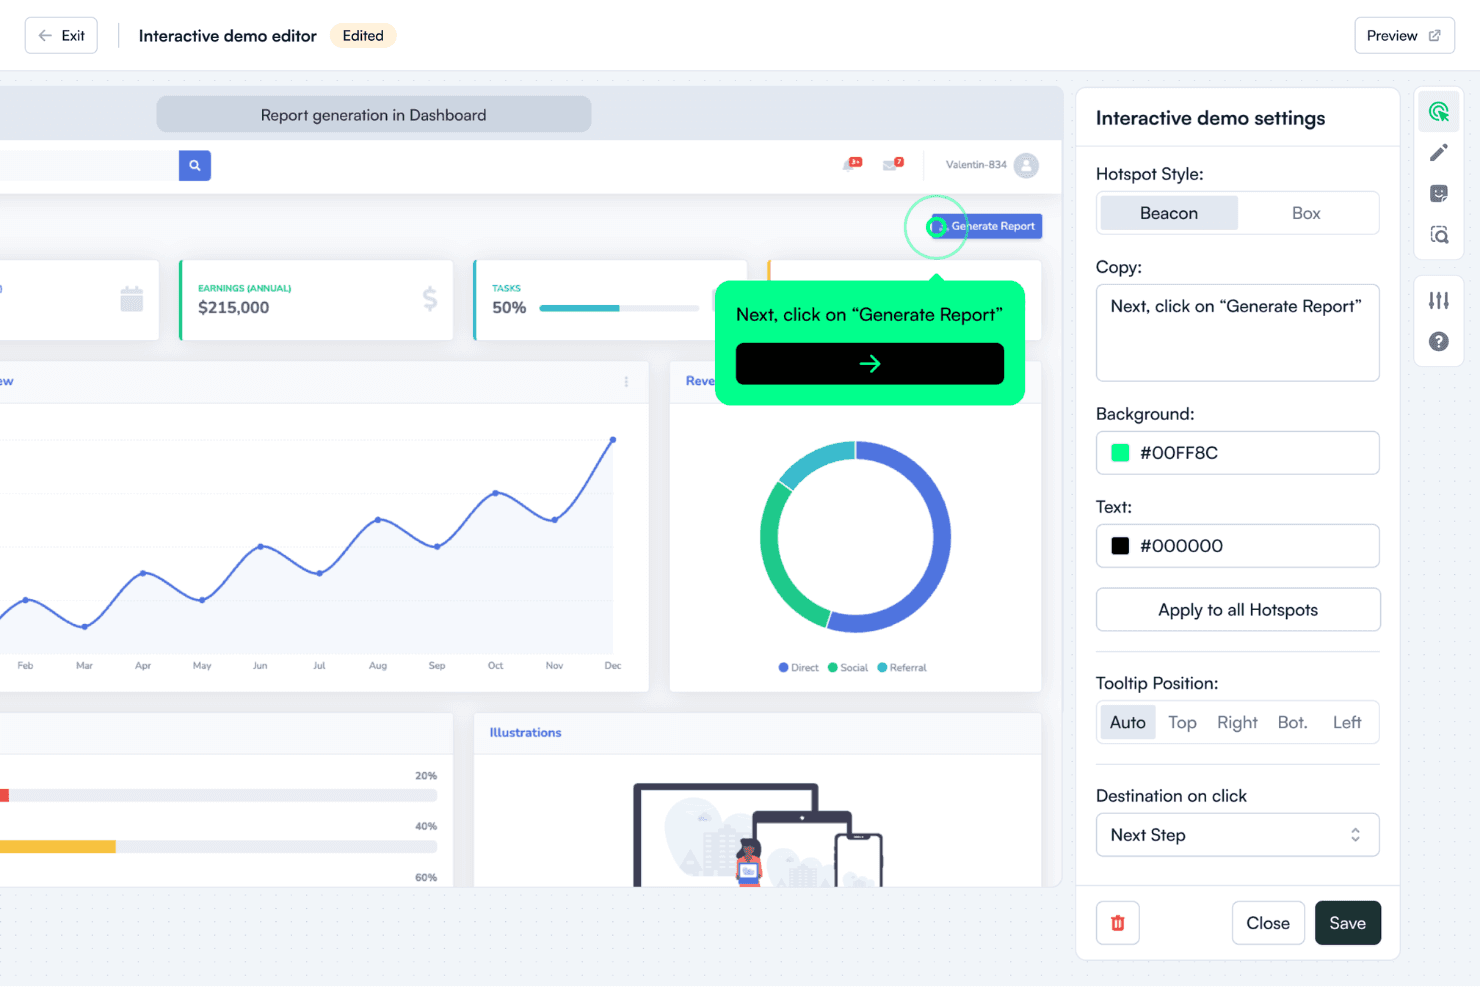Click the Close button

click(1268, 923)
